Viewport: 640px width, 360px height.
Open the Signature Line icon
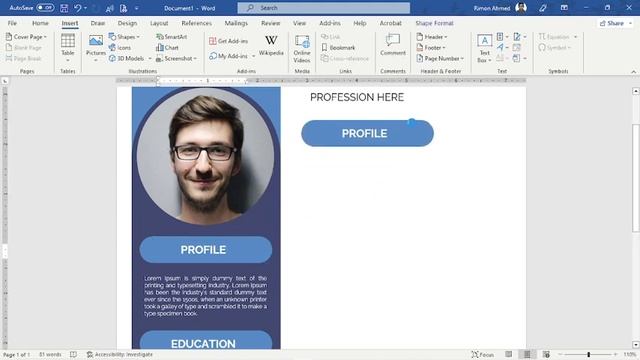[x=519, y=37]
